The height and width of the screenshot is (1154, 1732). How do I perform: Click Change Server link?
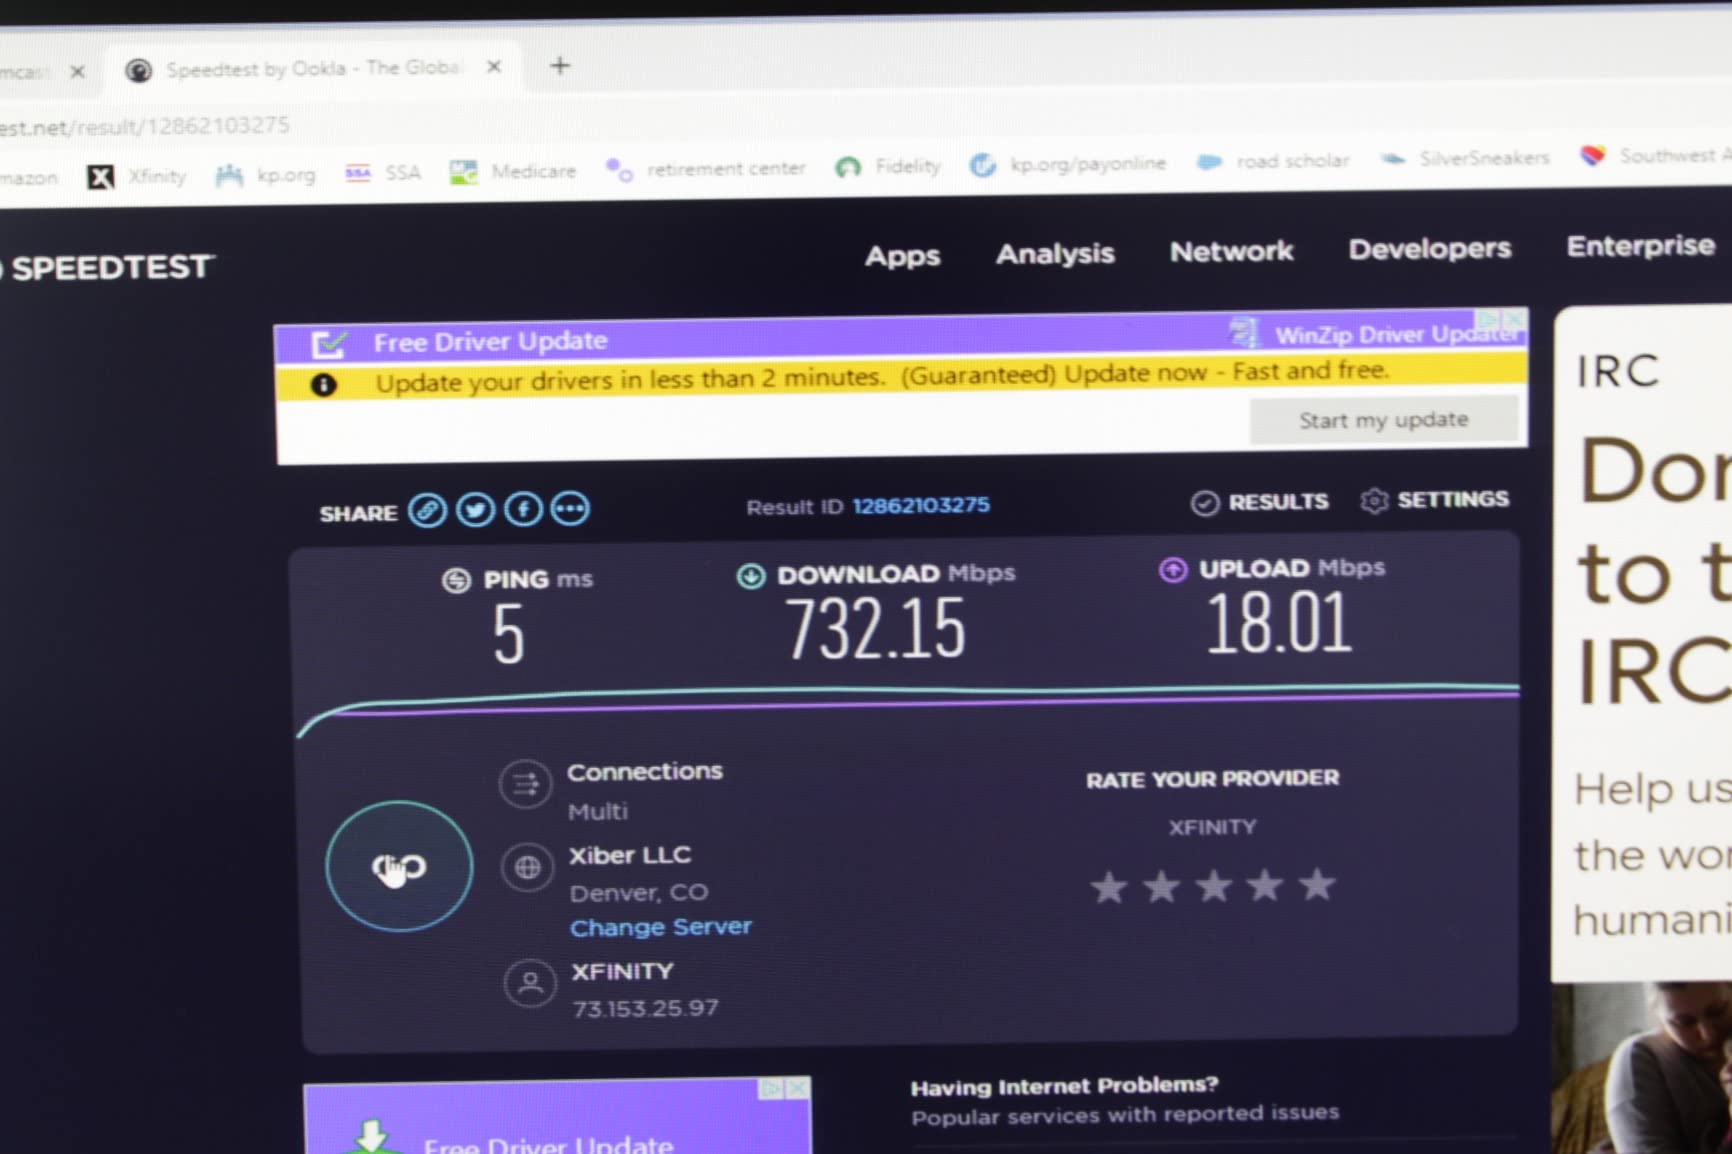pyautogui.click(x=660, y=927)
